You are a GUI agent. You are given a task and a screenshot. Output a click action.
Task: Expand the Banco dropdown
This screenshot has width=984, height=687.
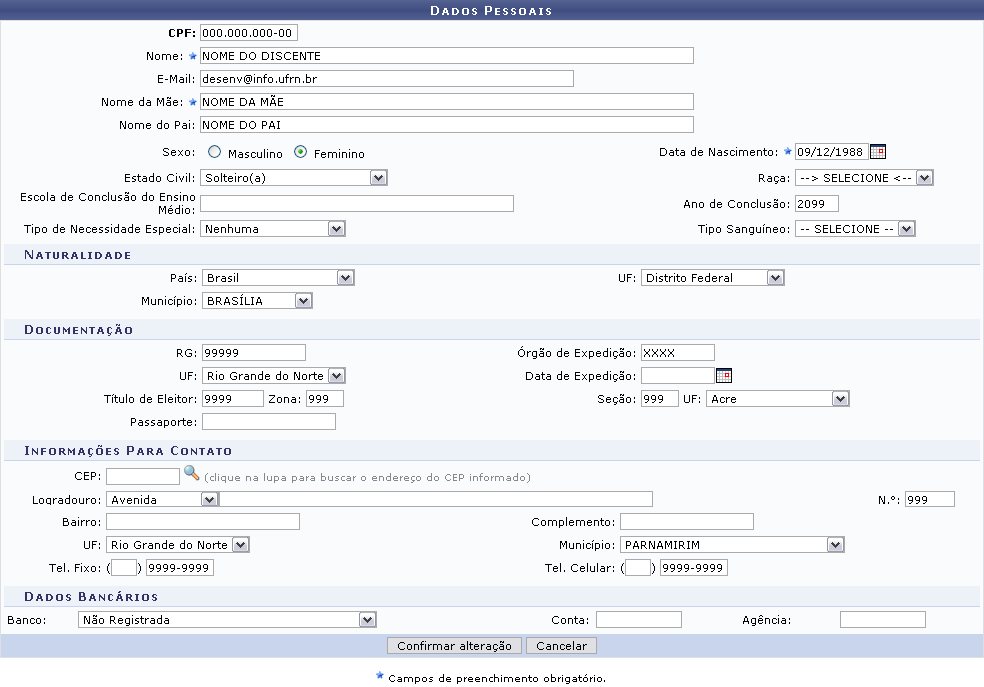(226, 620)
